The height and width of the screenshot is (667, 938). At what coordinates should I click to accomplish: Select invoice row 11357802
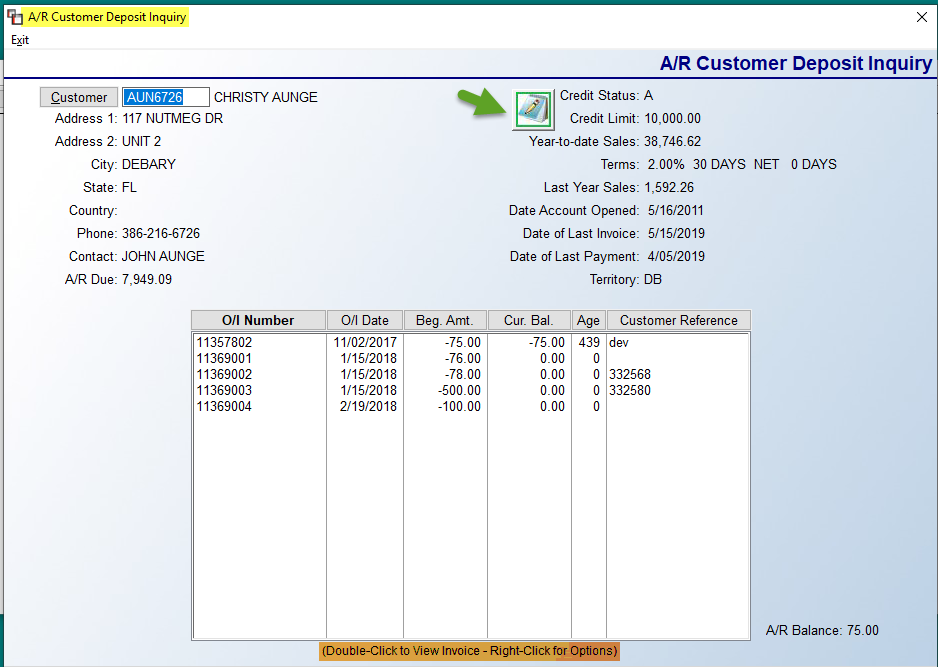pos(471,342)
